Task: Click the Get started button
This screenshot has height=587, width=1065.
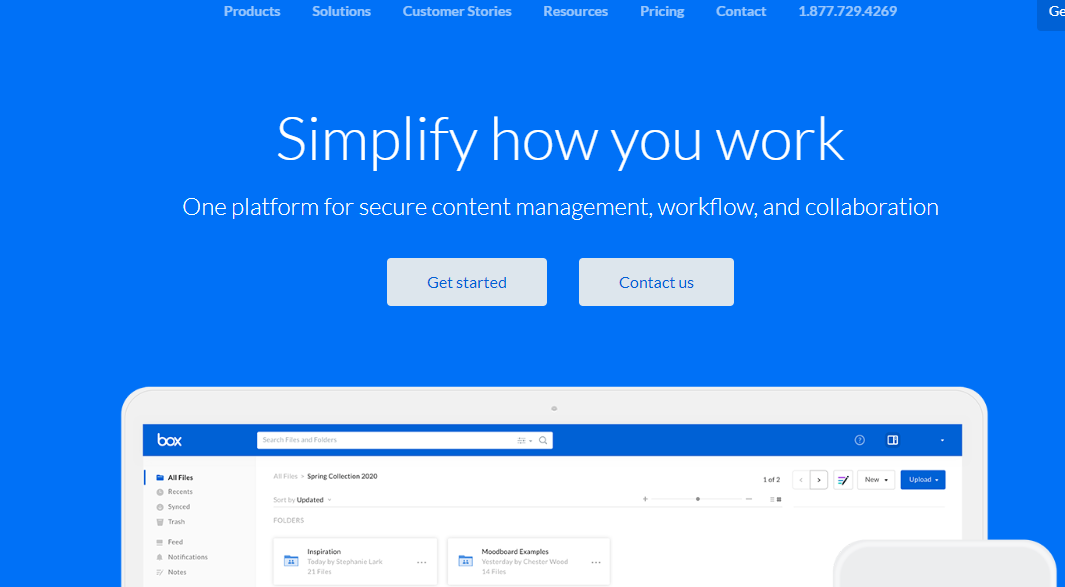Action: (x=466, y=281)
